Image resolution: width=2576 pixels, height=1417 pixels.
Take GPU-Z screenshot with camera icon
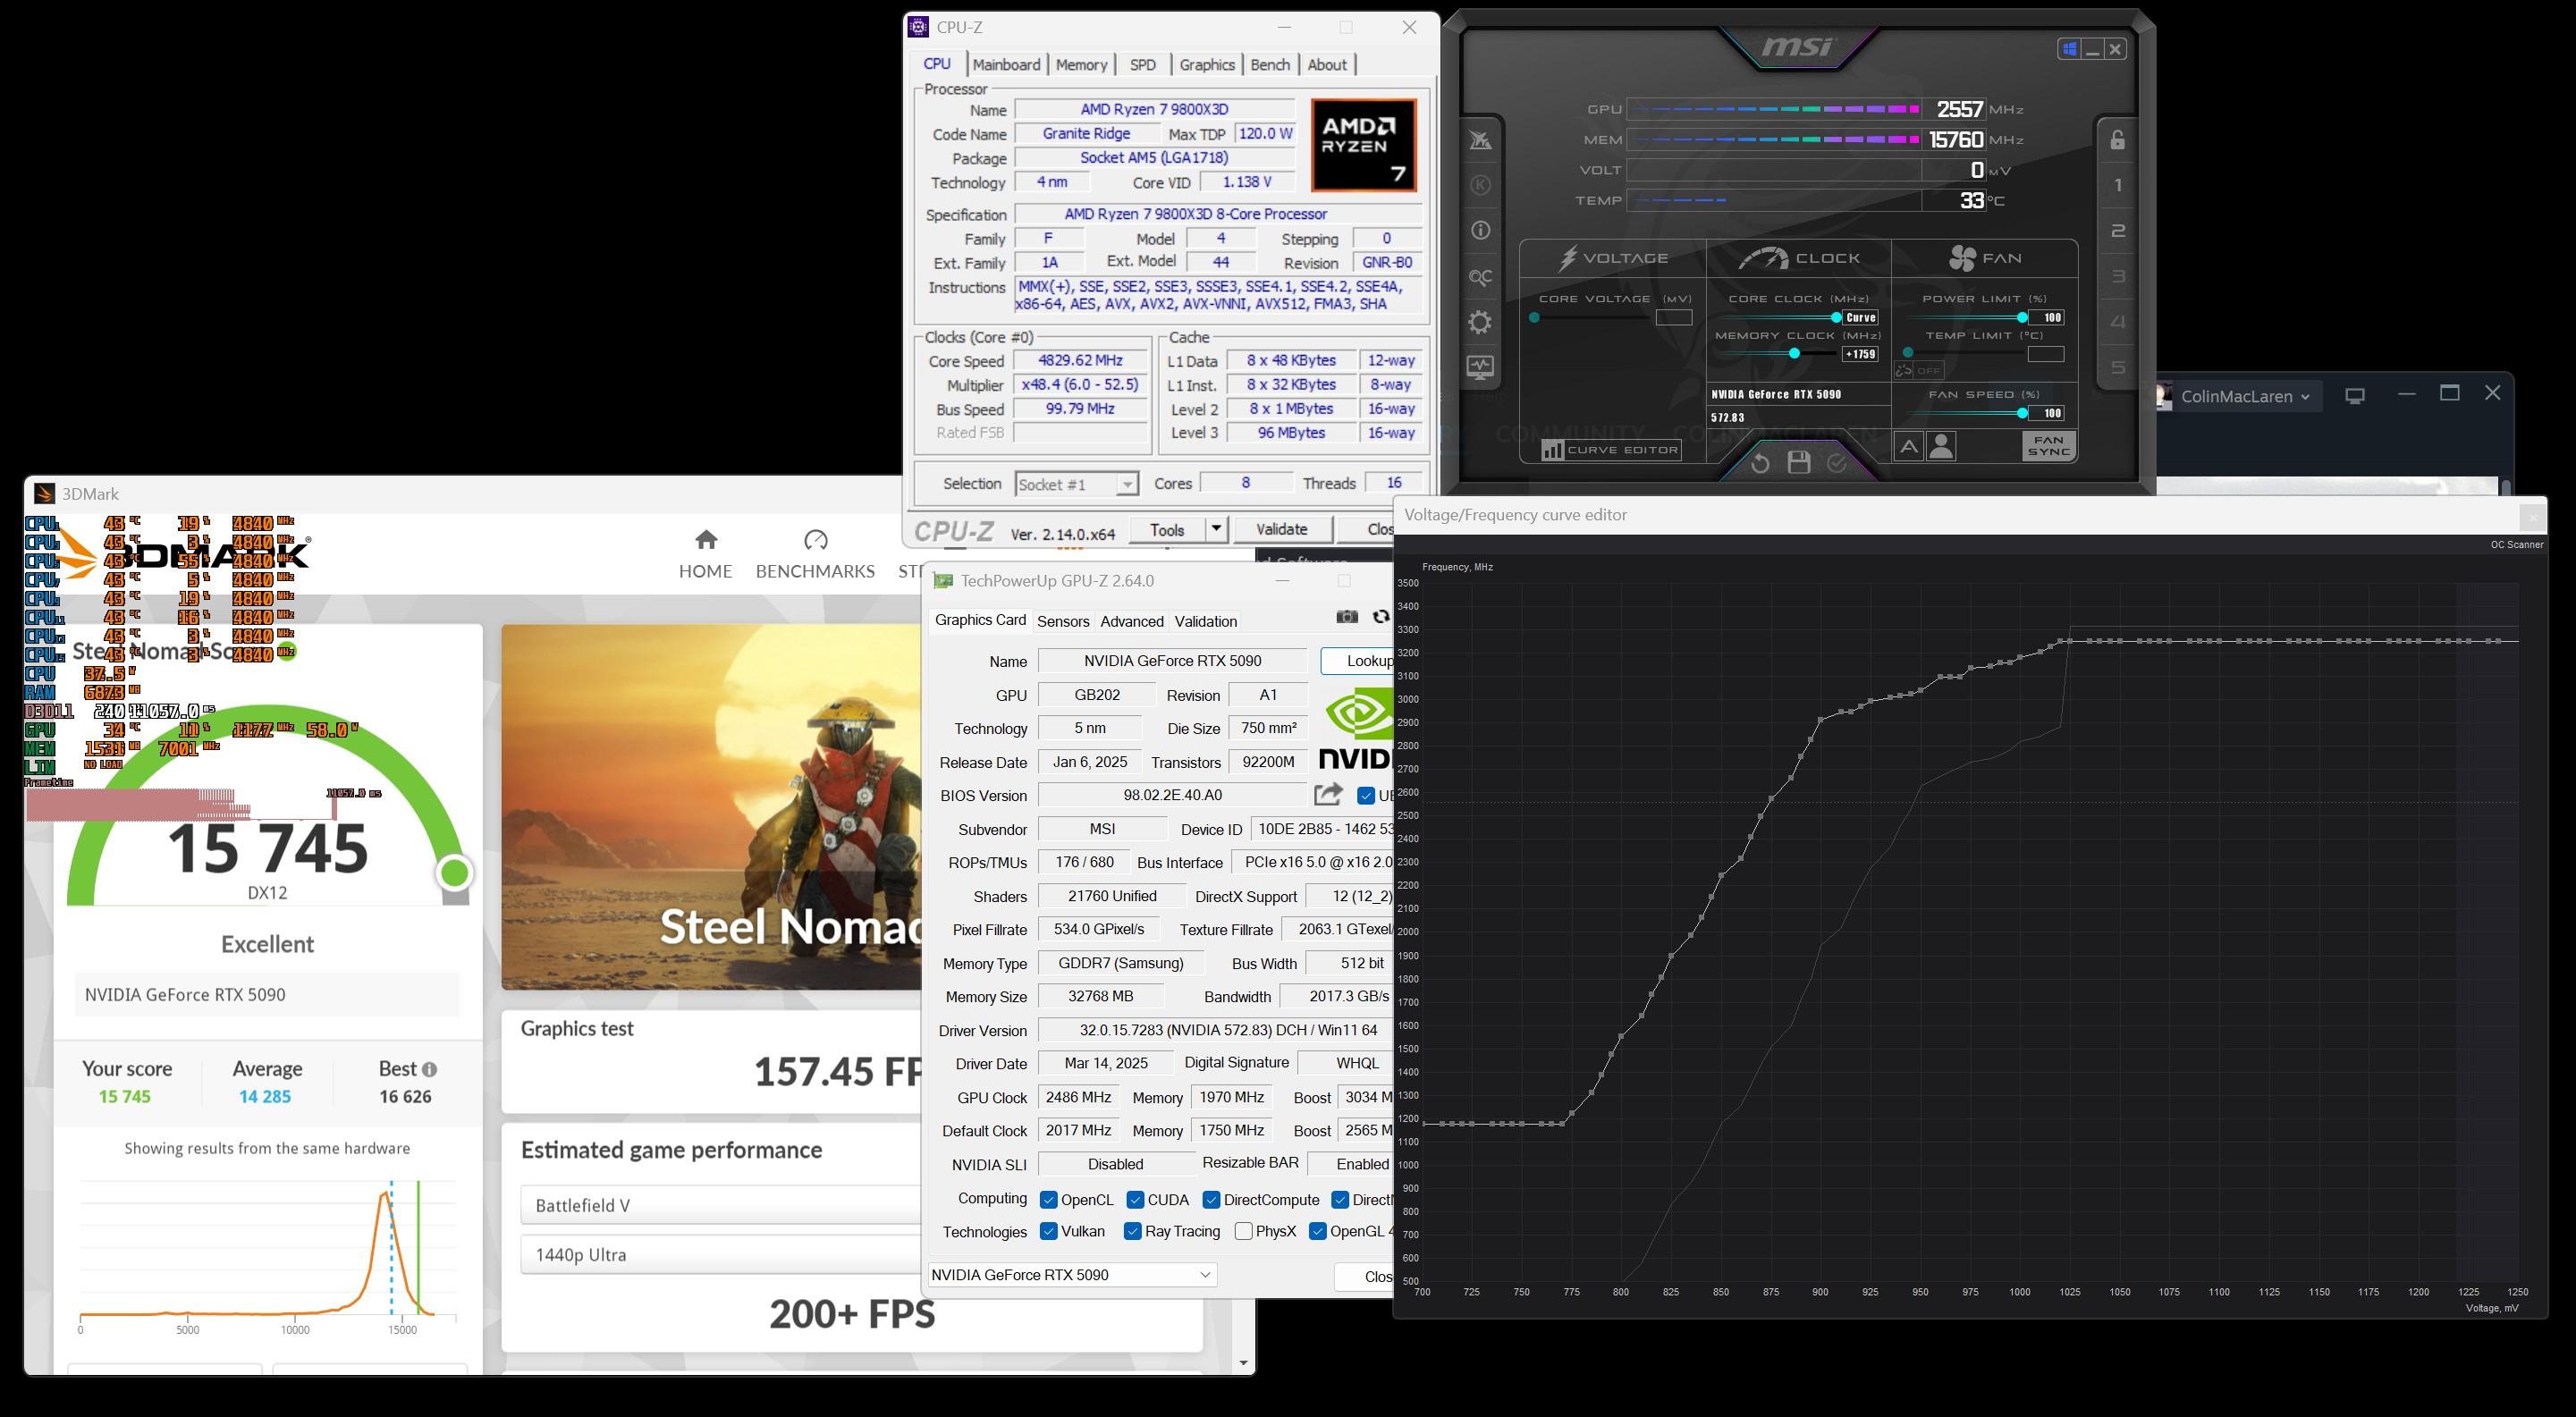pyautogui.click(x=1347, y=617)
